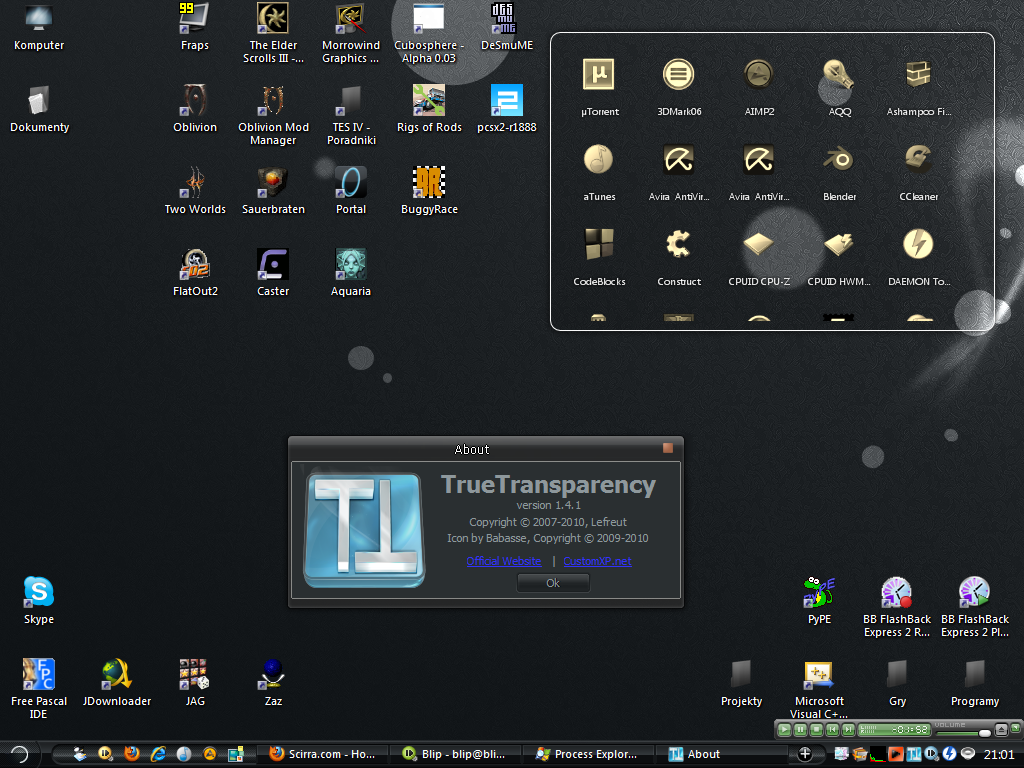Image resolution: width=1024 pixels, height=768 pixels.
Task: Select the Portal desktop shortcut
Action: pyautogui.click(x=351, y=191)
